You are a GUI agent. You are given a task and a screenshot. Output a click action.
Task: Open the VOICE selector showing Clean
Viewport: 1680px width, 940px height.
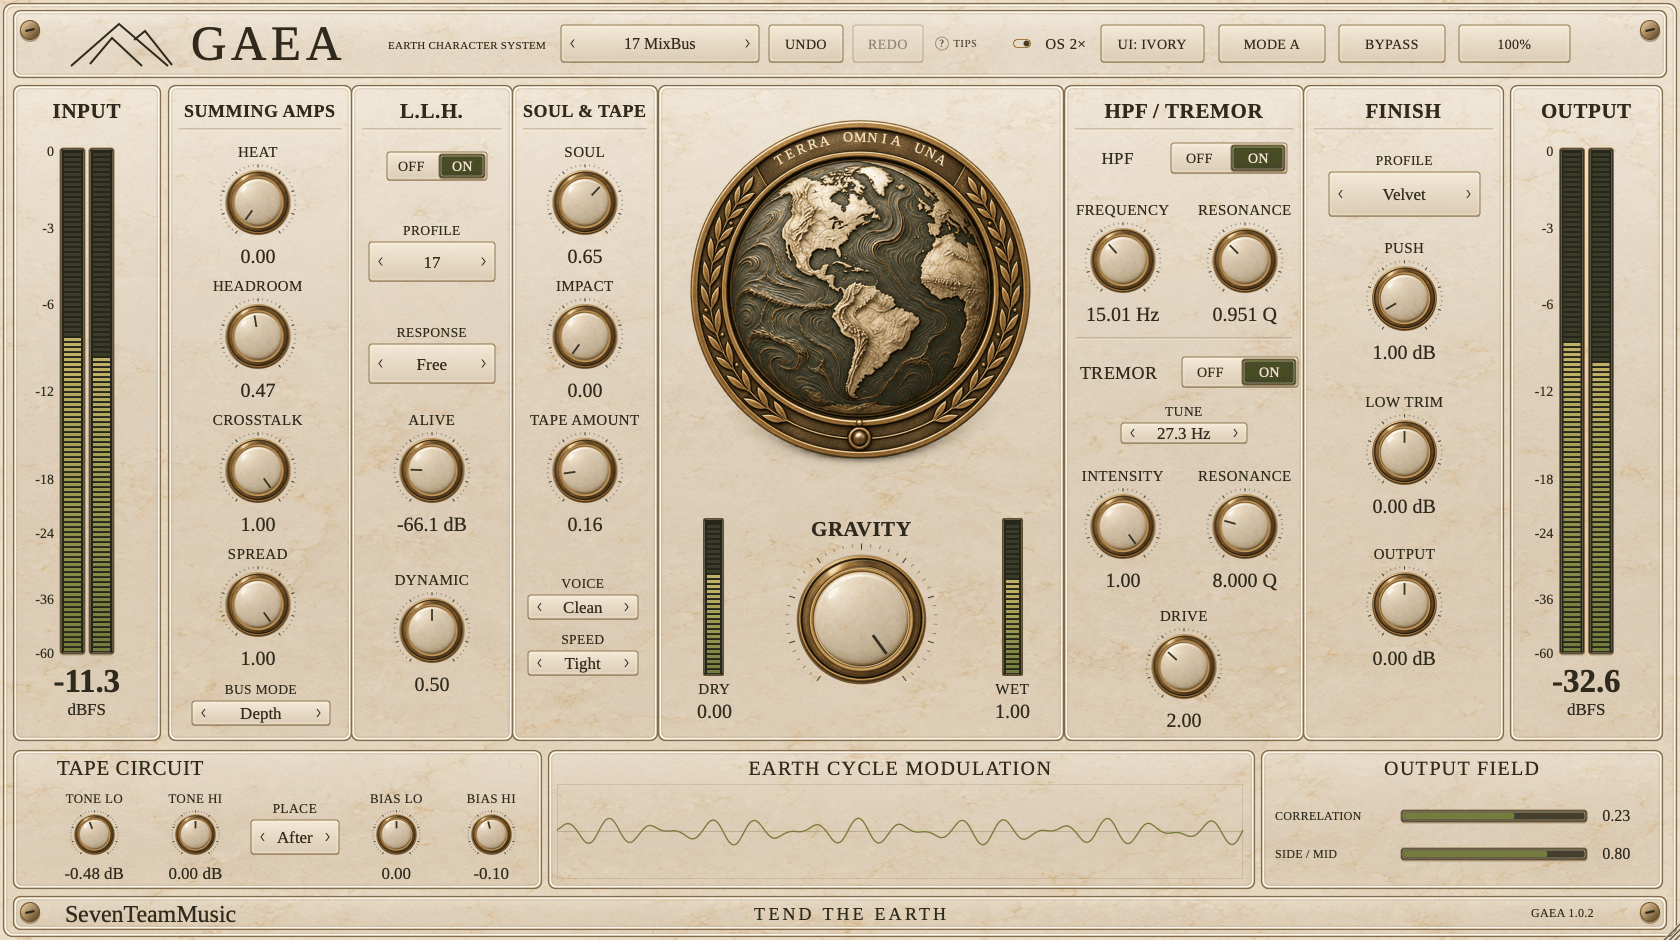click(x=583, y=607)
